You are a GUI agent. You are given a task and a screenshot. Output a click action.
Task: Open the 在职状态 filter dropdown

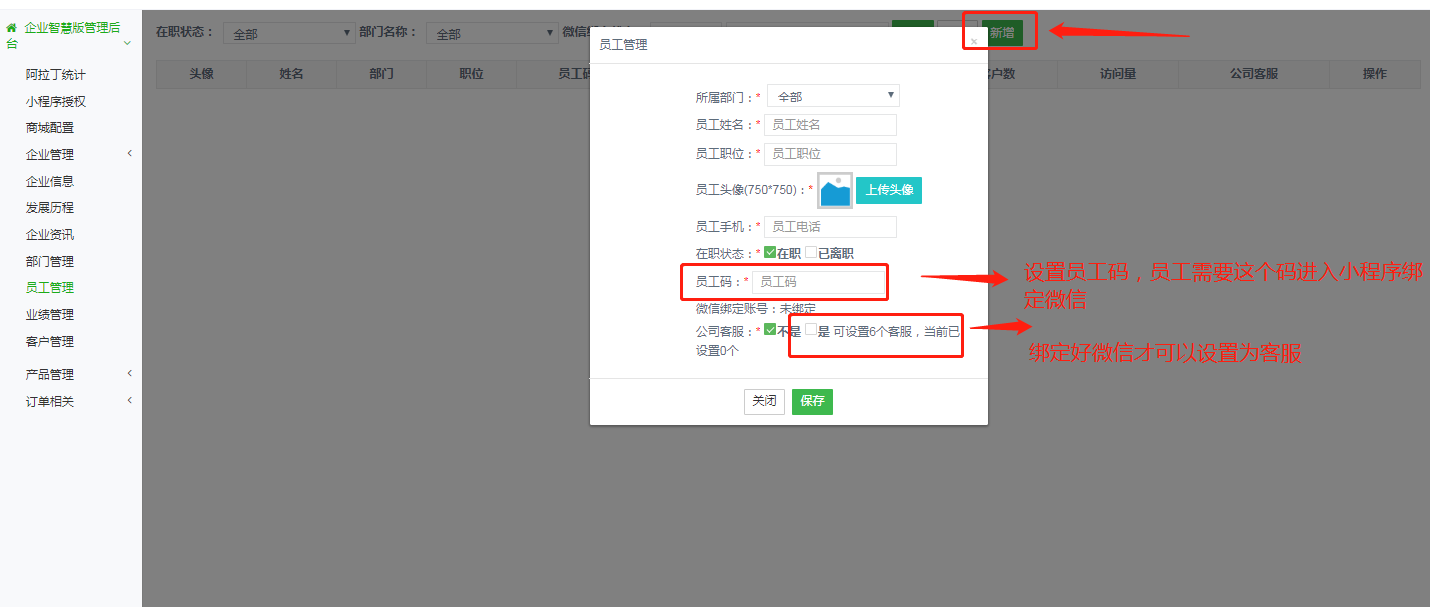(288, 33)
